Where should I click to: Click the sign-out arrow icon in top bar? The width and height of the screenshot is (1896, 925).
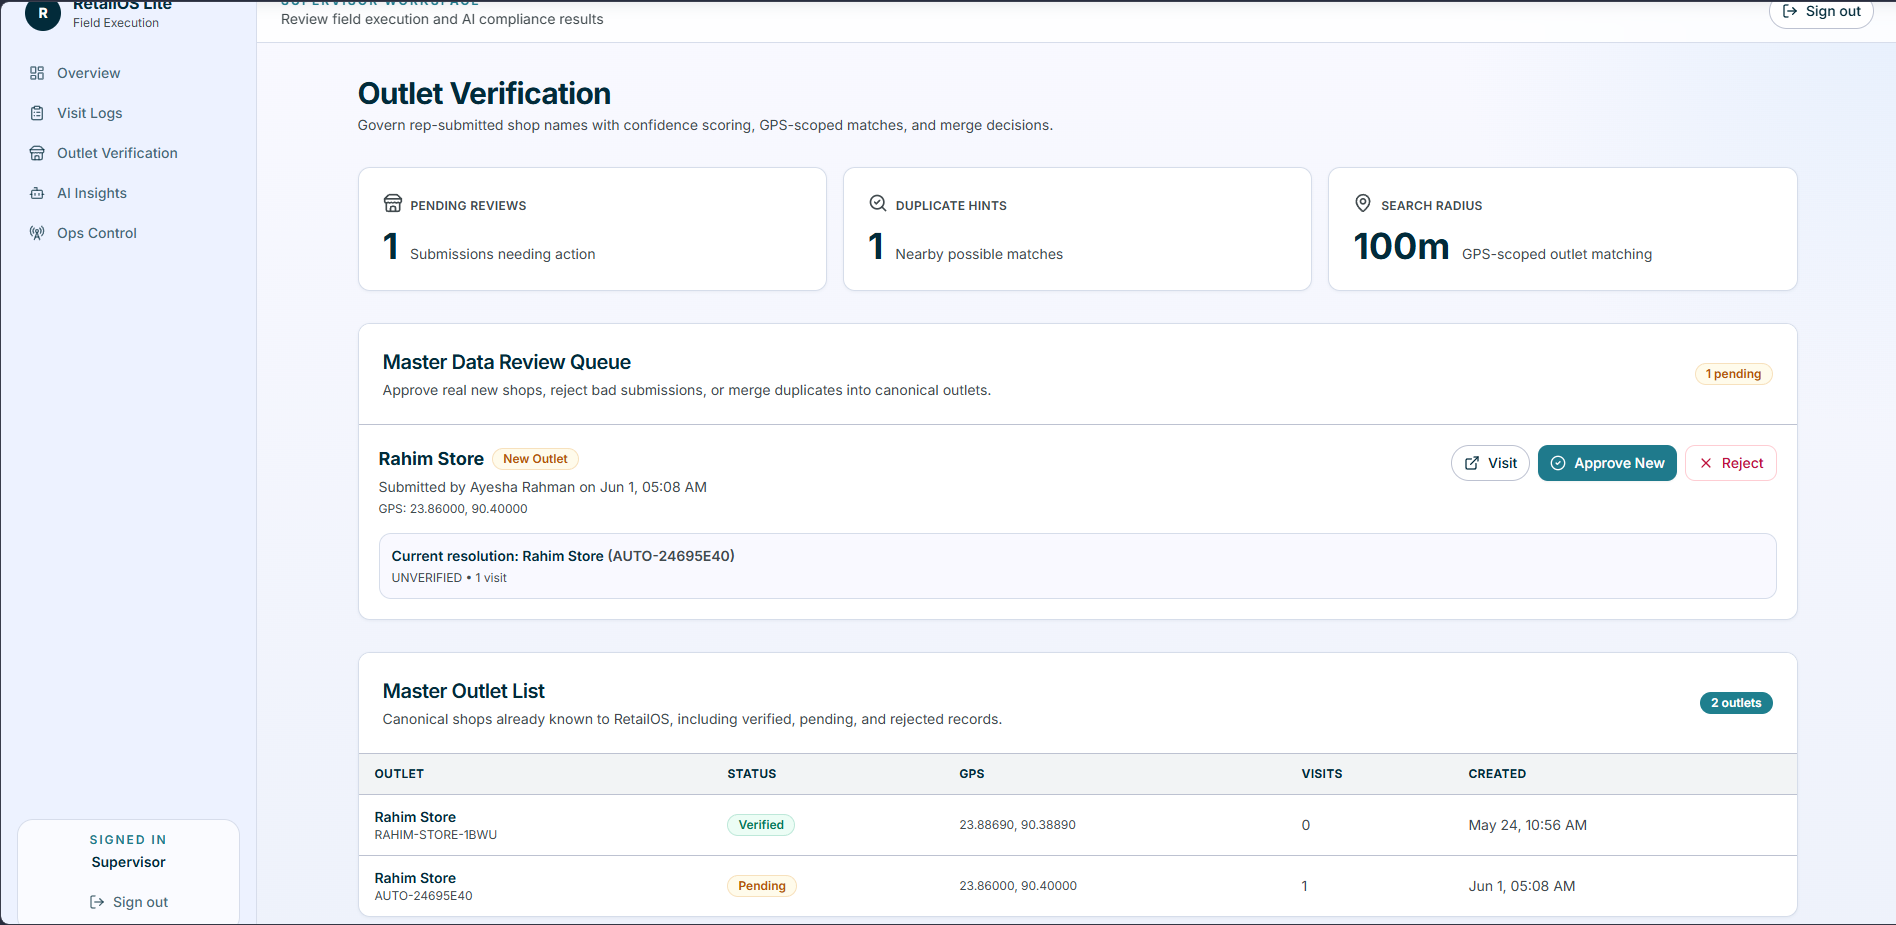pos(1790,11)
